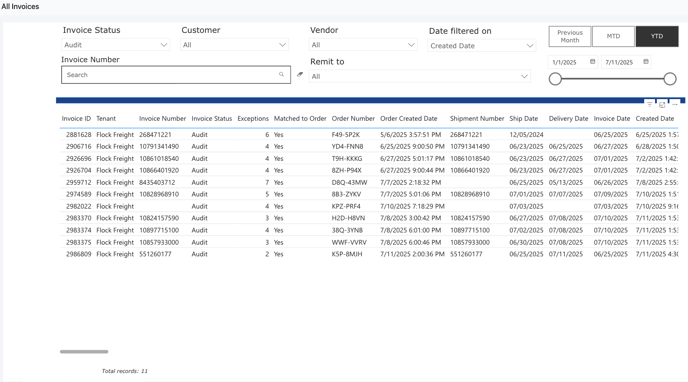Click shipment number 10828968910
Image resolution: width=688 pixels, height=382 pixels.
point(470,194)
